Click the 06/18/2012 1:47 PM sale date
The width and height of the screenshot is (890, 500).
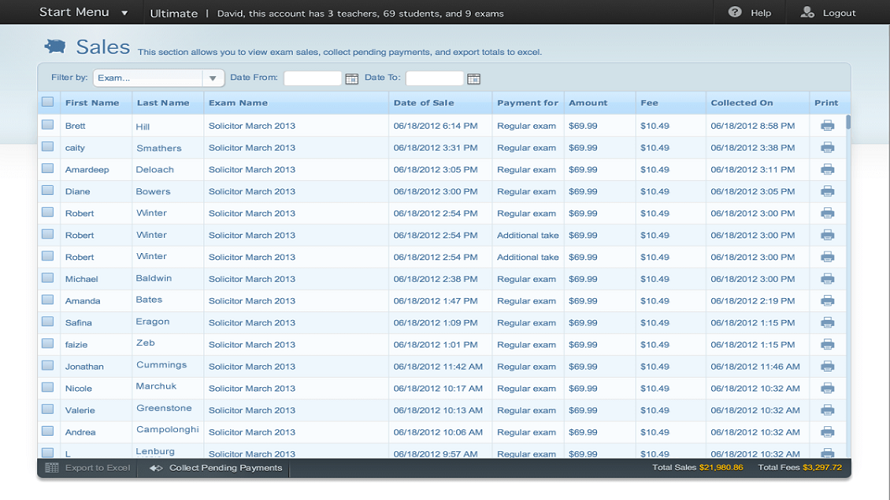[x=435, y=300]
